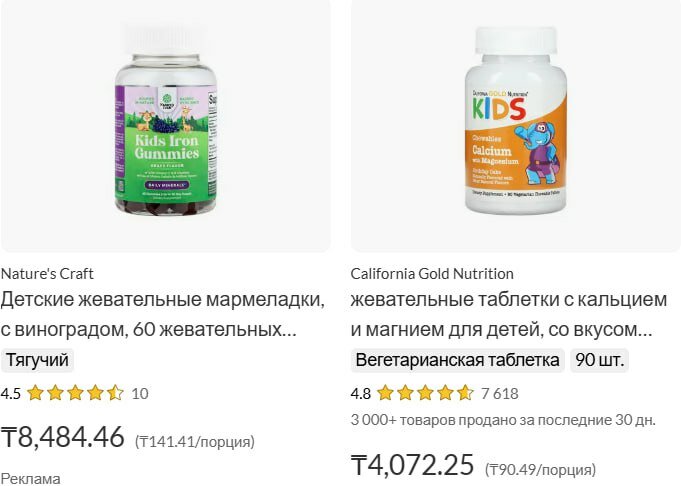The height and width of the screenshot is (486, 681).
Task: Click the 3 000+ товаров продано text
Action: (x=503, y=420)
